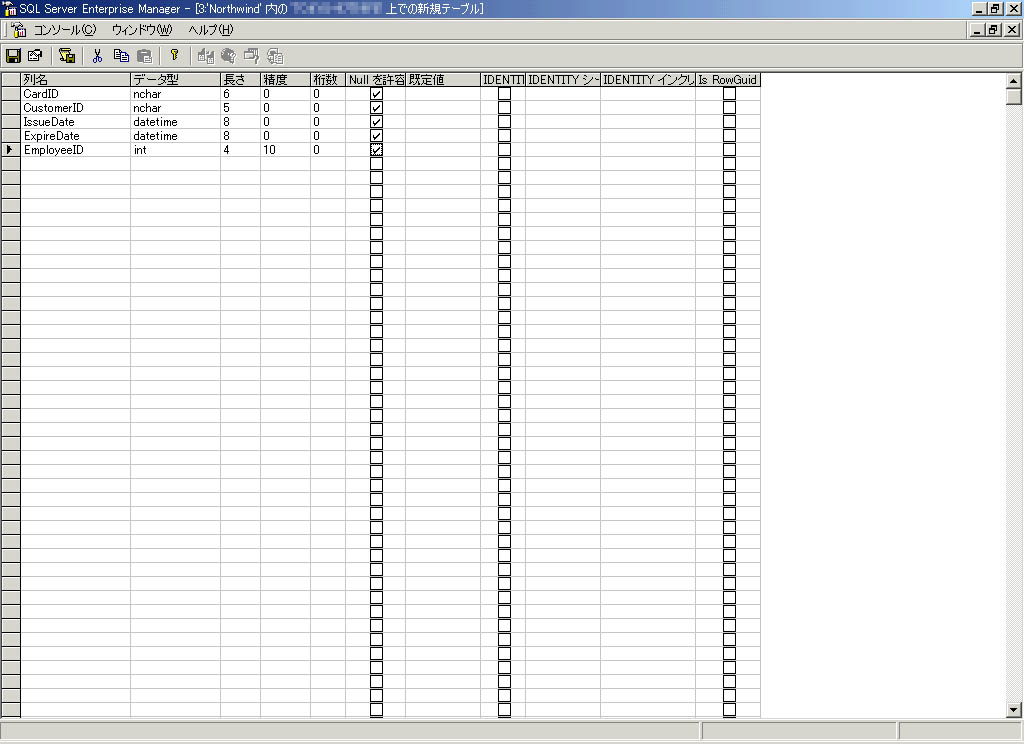Select the IssueDate column name cell
This screenshot has height=744, width=1024.
point(76,122)
